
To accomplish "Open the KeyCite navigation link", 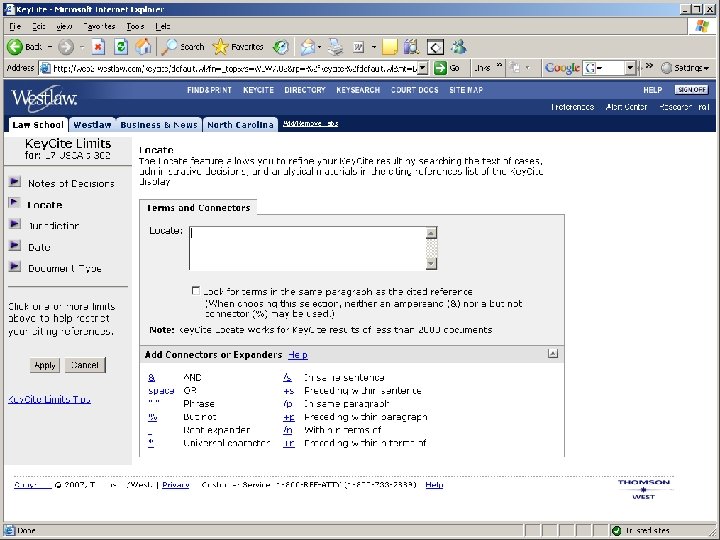I will point(259,90).
